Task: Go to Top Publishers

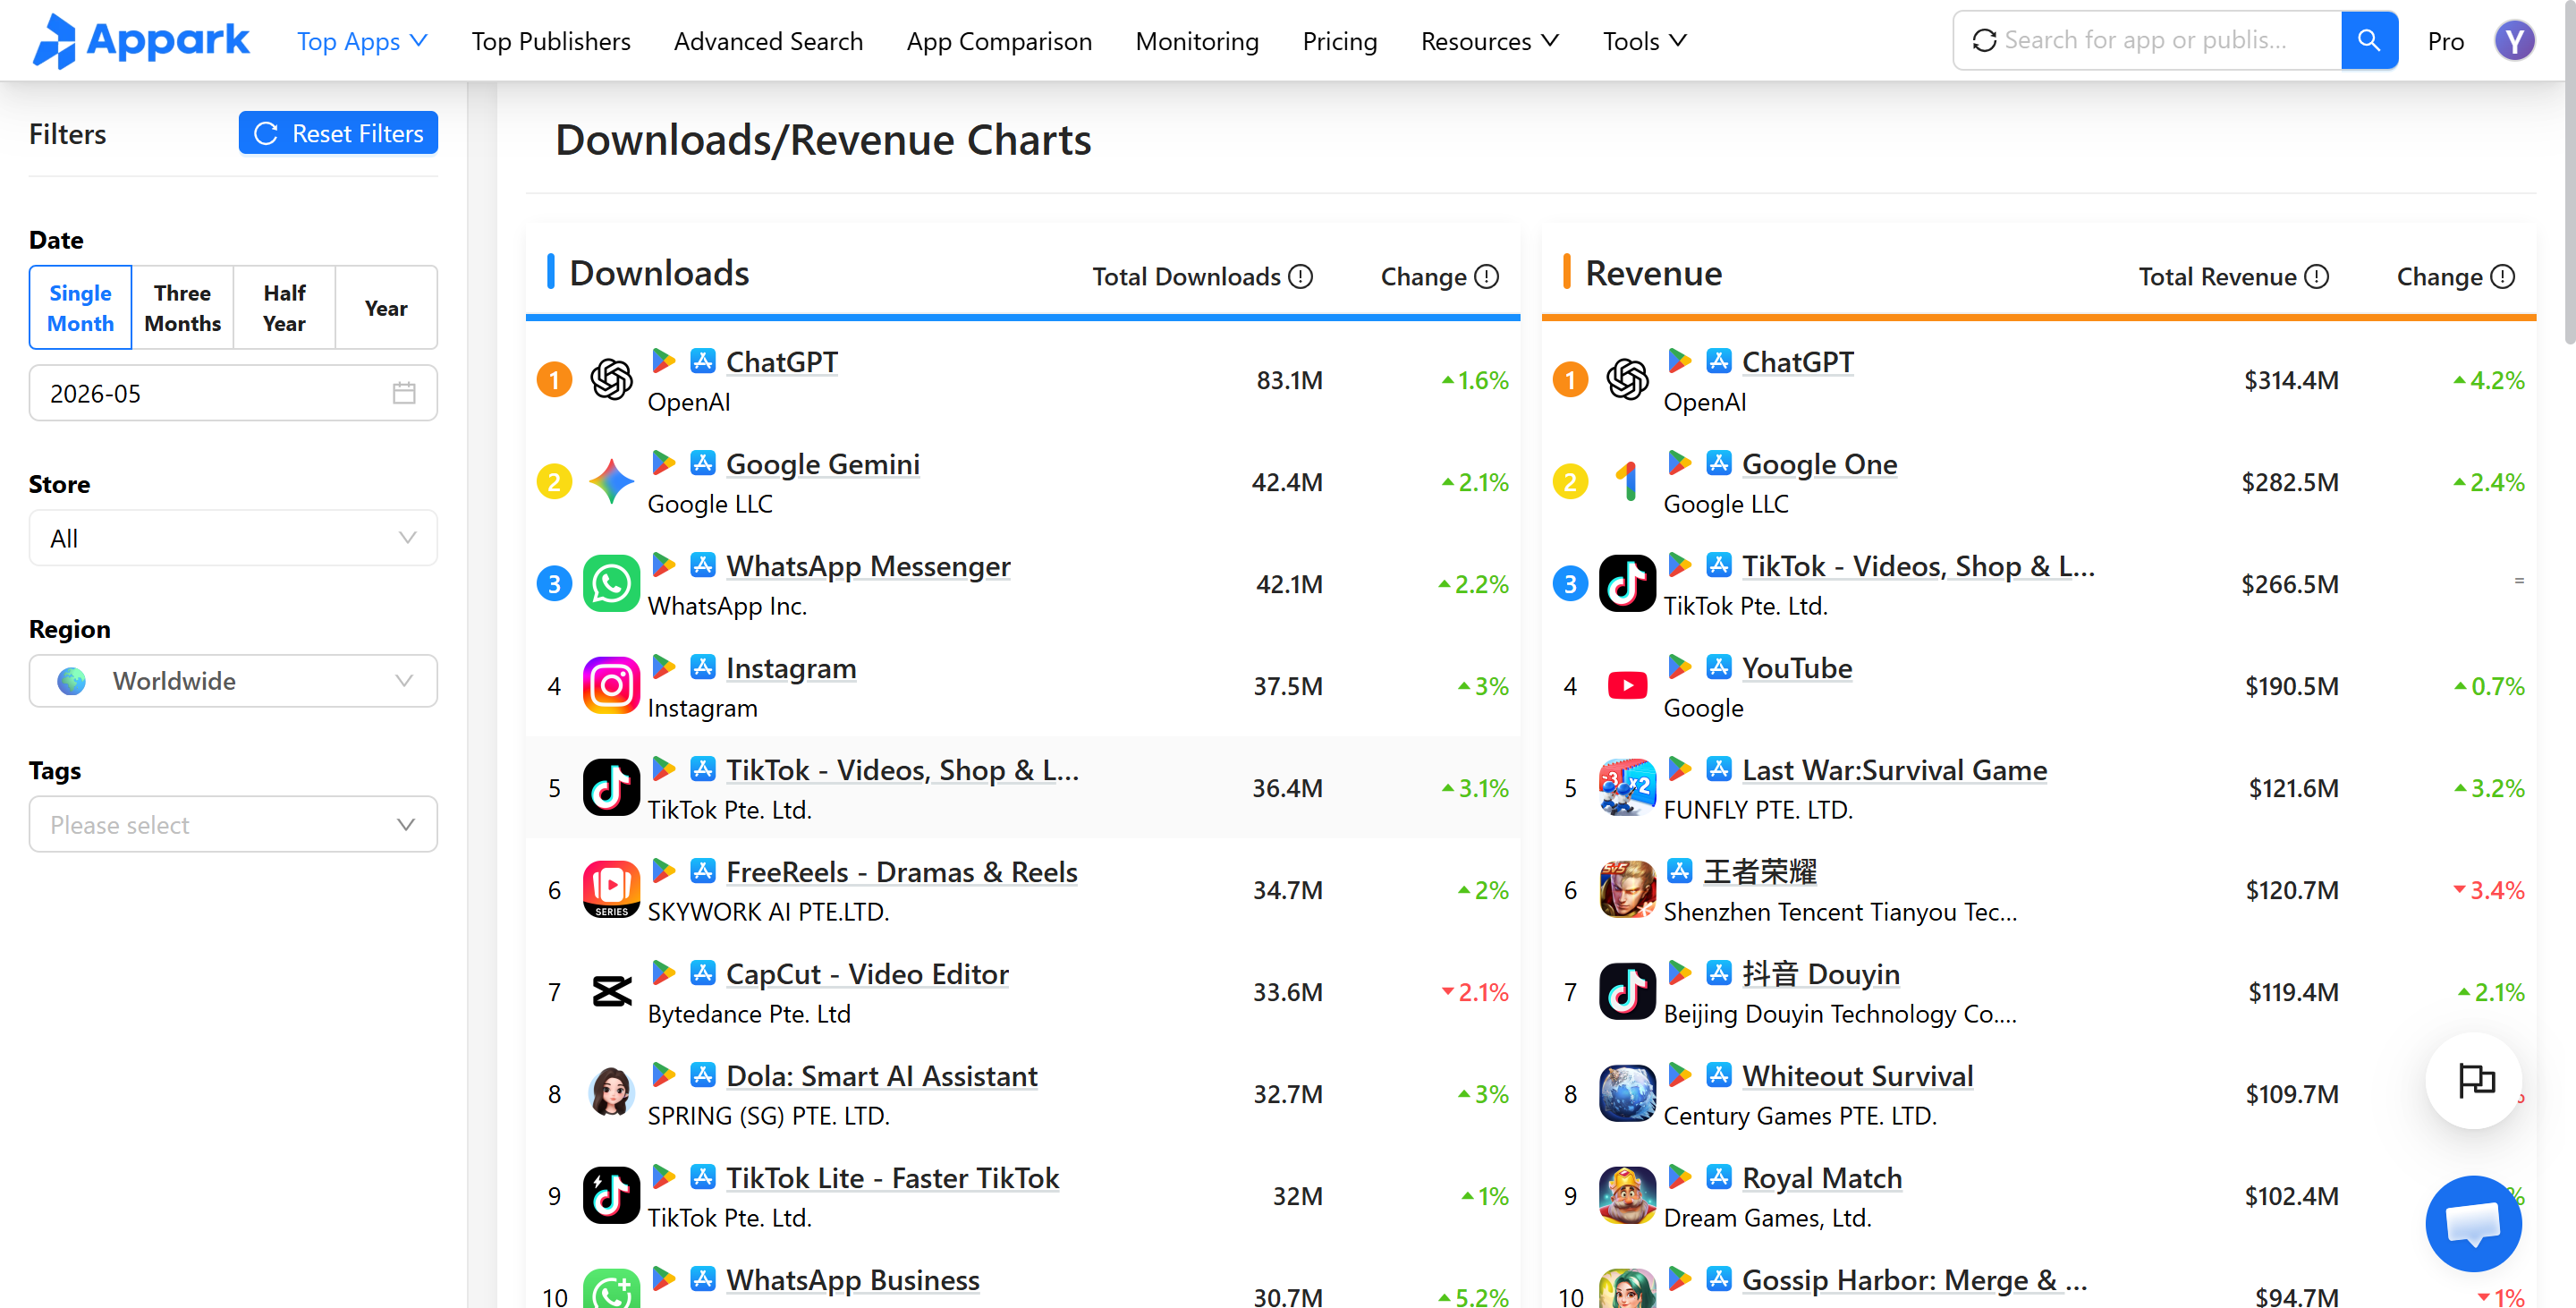Action: pos(551,41)
